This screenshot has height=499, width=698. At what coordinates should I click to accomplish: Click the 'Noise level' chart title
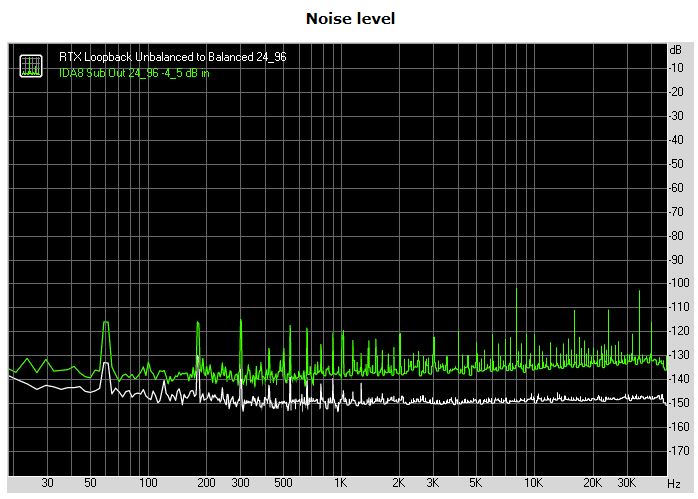(x=350, y=19)
